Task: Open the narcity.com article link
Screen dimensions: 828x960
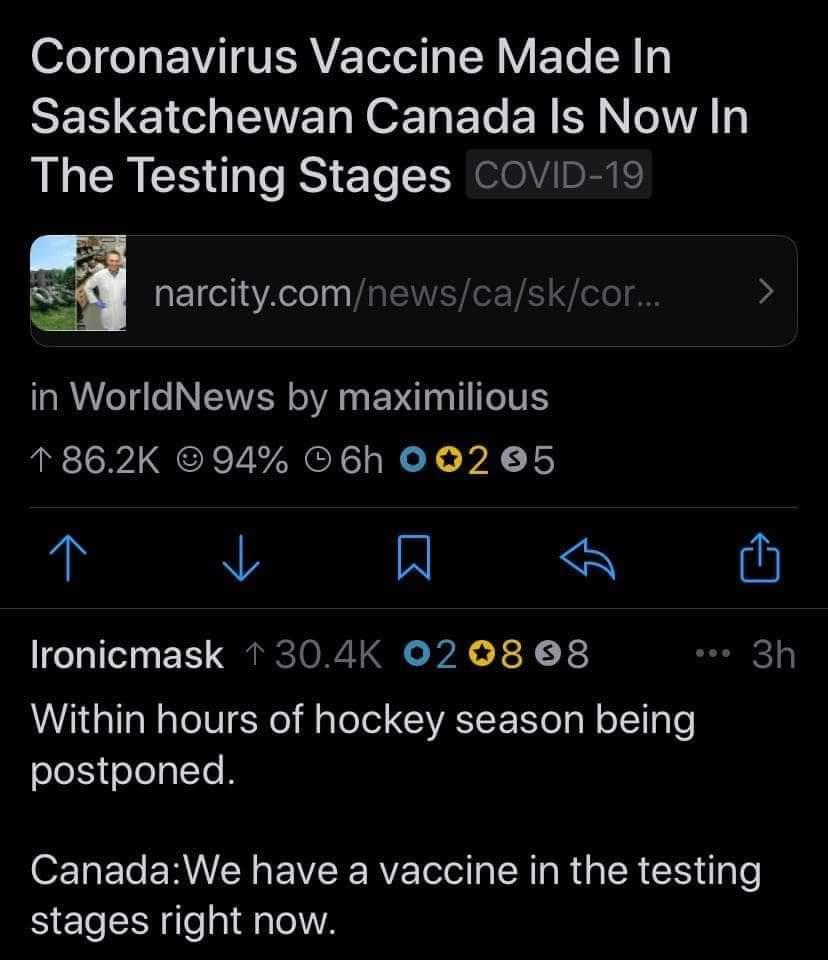Action: tap(412, 292)
